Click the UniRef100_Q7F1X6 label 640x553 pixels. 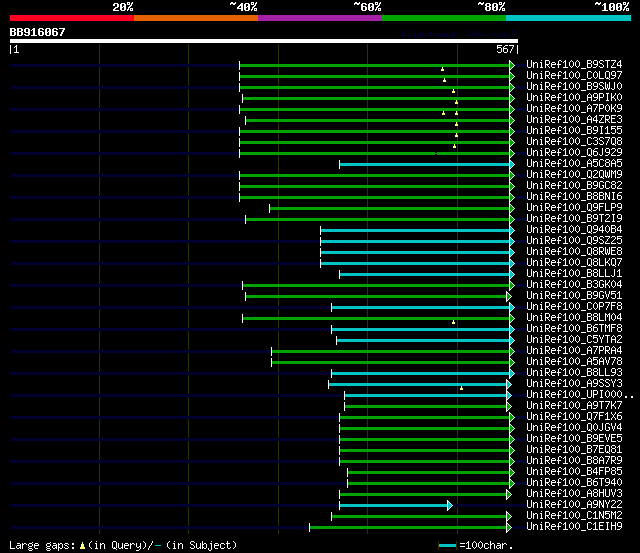point(574,417)
